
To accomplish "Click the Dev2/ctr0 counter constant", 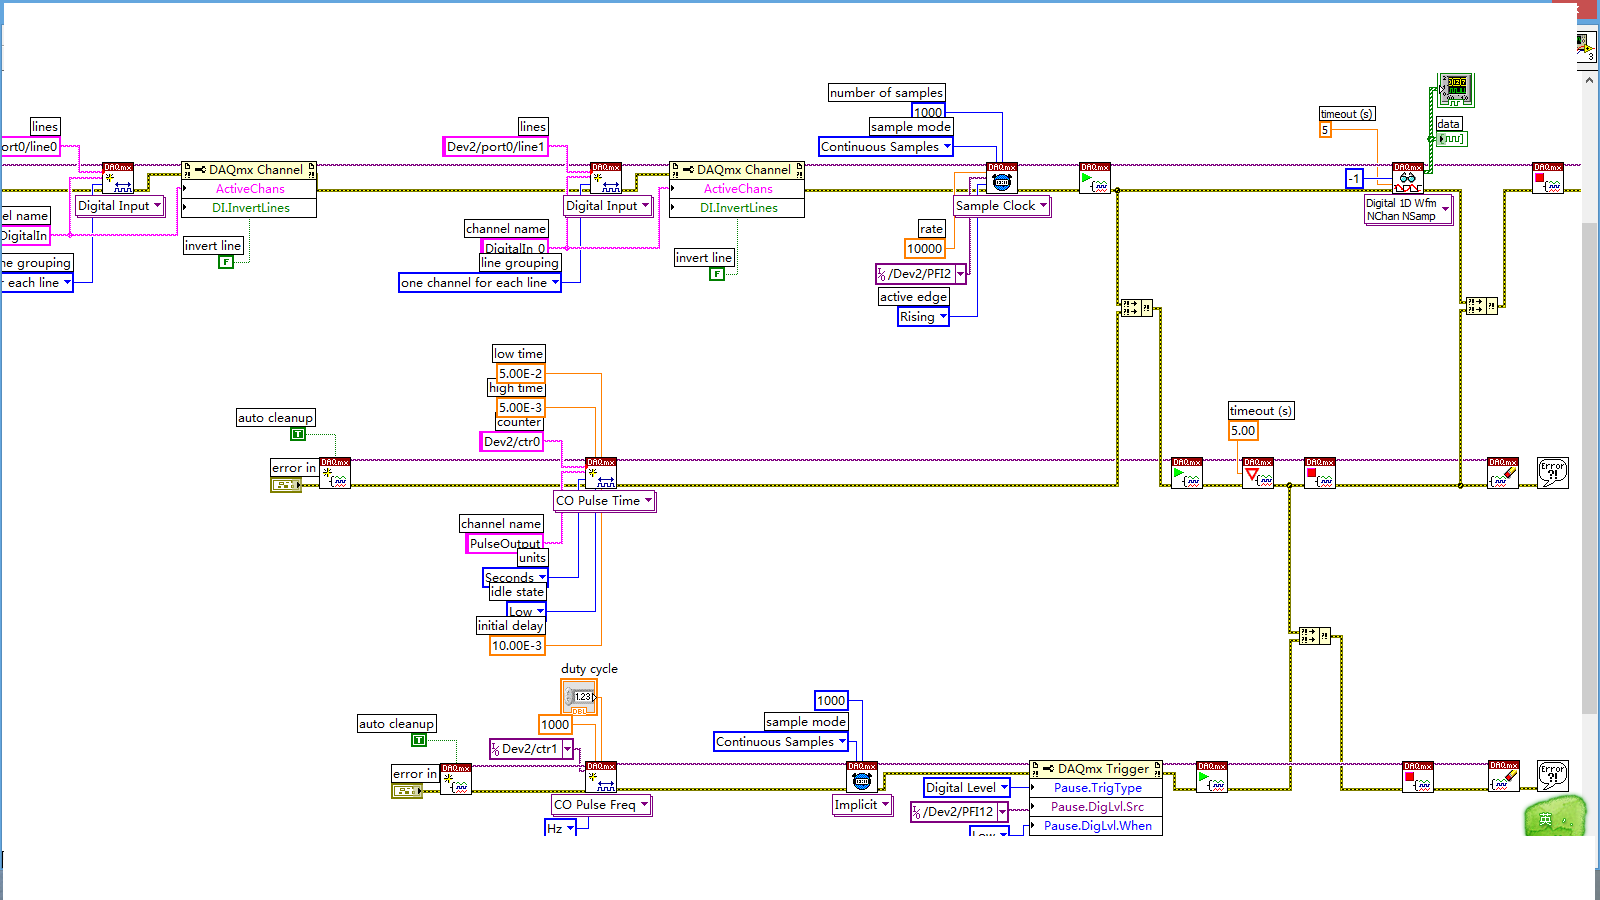I will [x=512, y=442].
